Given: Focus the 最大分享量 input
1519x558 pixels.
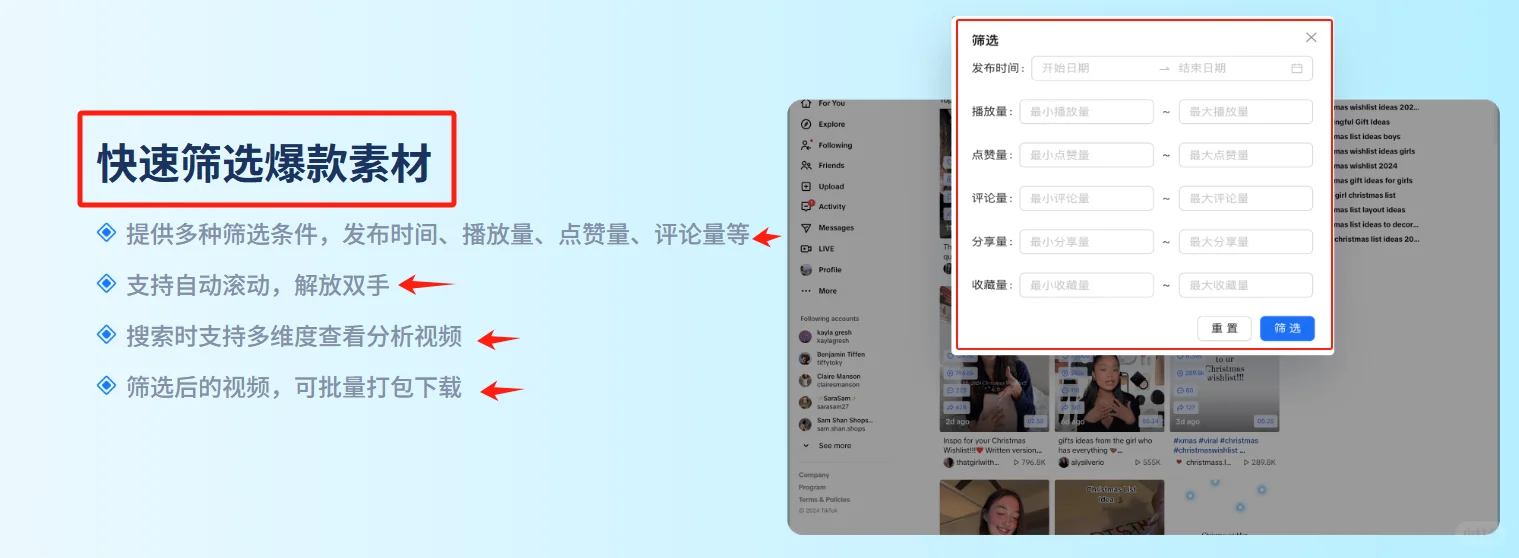Looking at the screenshot, I should click(1245, 242).
